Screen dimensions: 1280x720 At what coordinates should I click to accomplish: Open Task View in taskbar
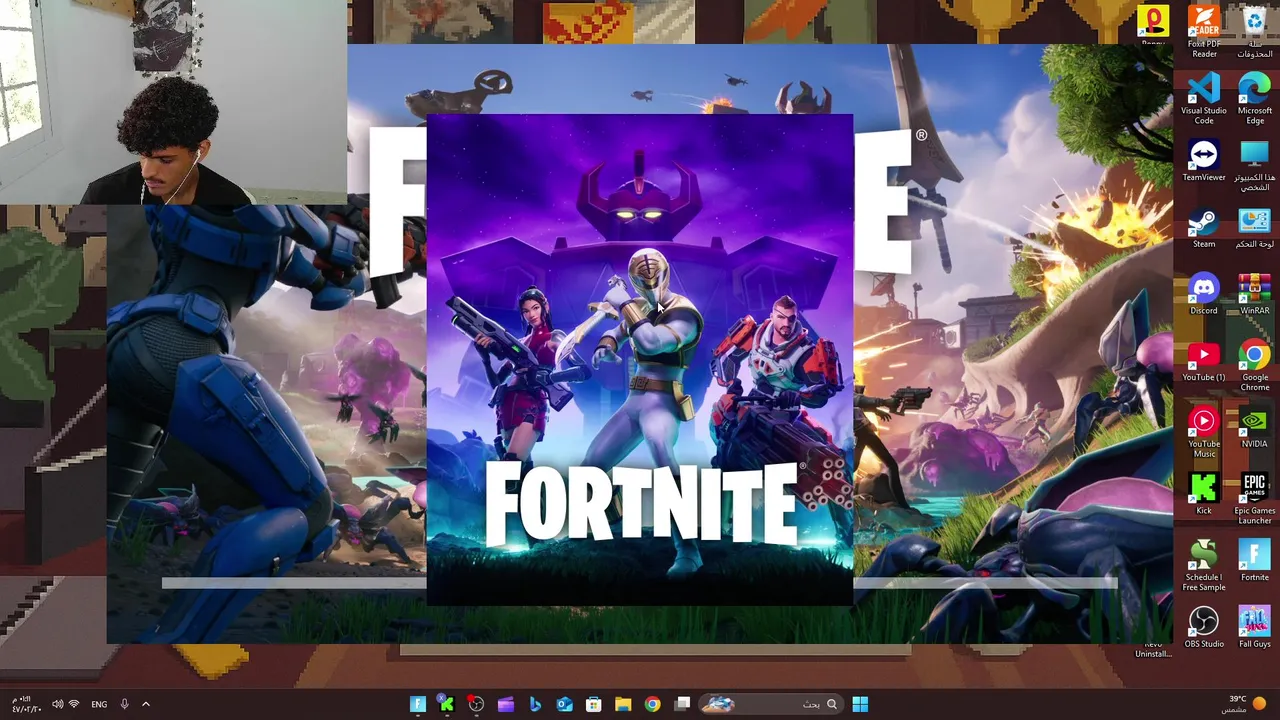click(x=682, y=704)
